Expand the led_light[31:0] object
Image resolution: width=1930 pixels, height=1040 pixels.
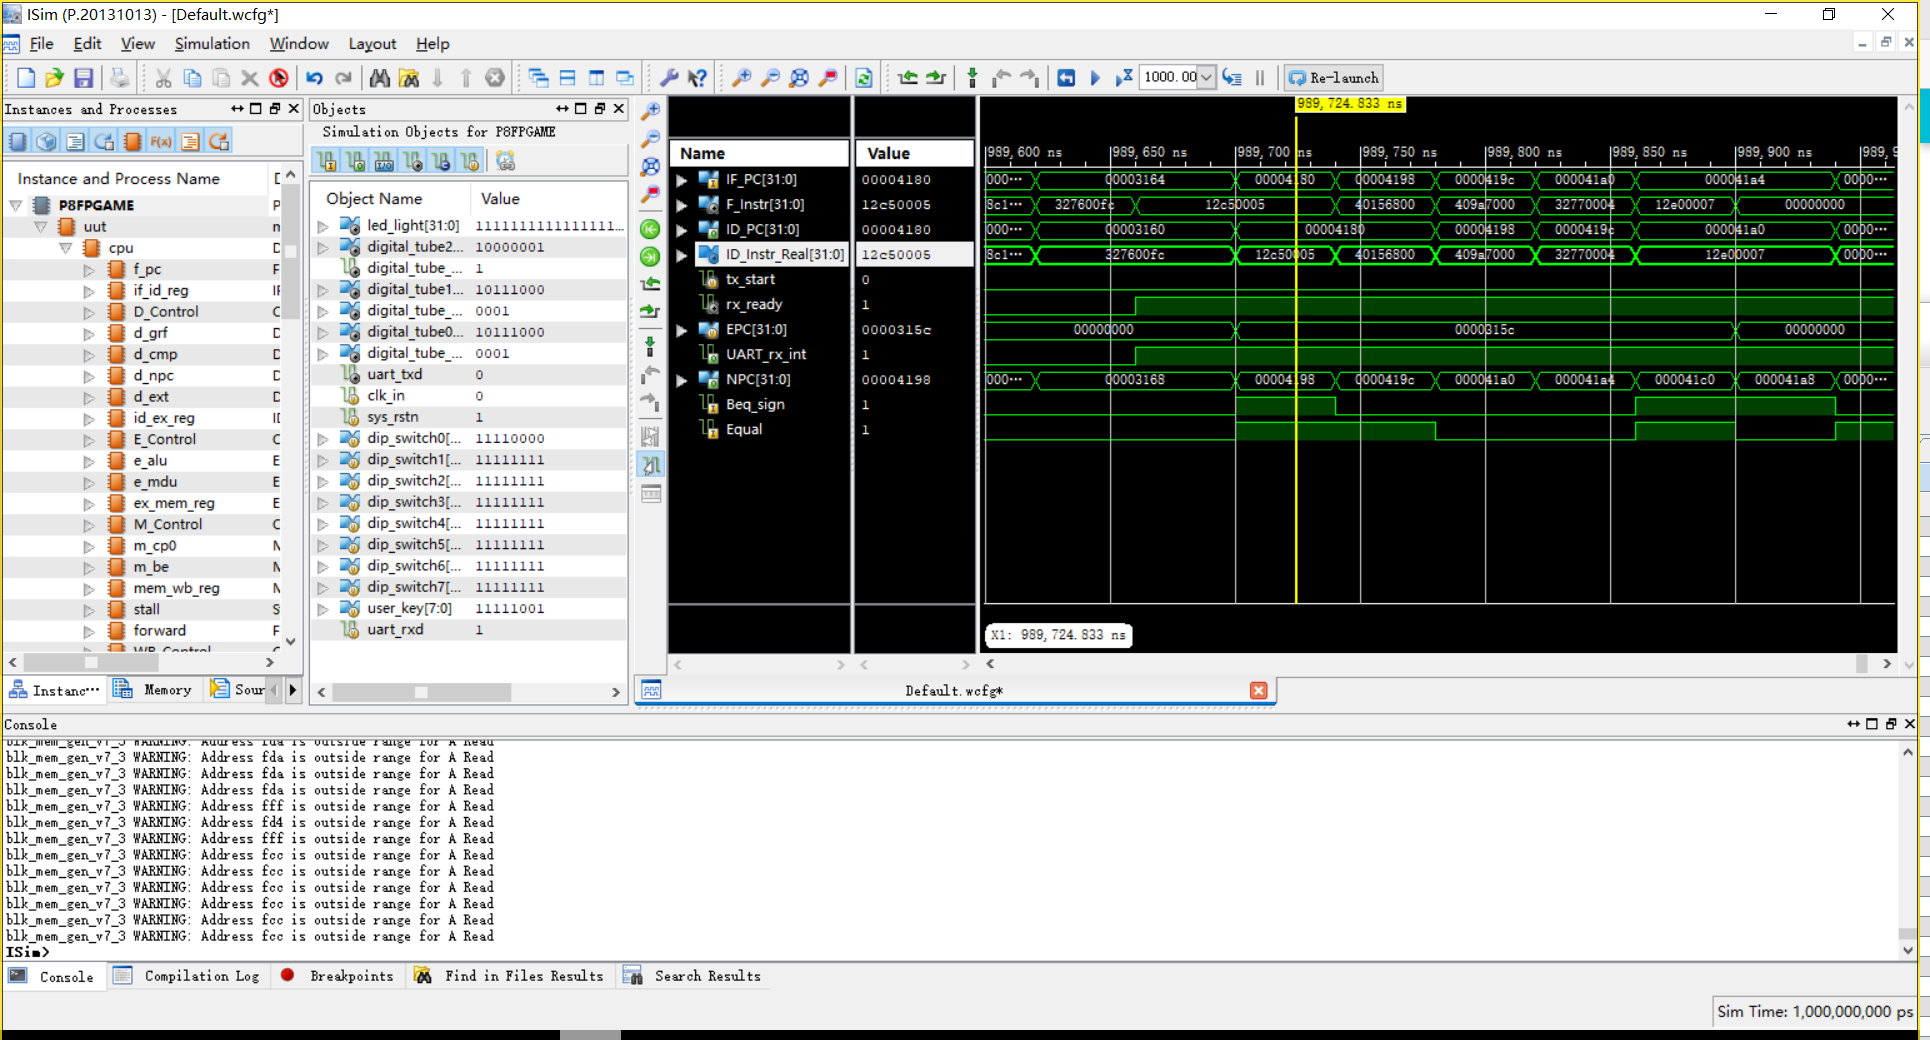[323, 226]
